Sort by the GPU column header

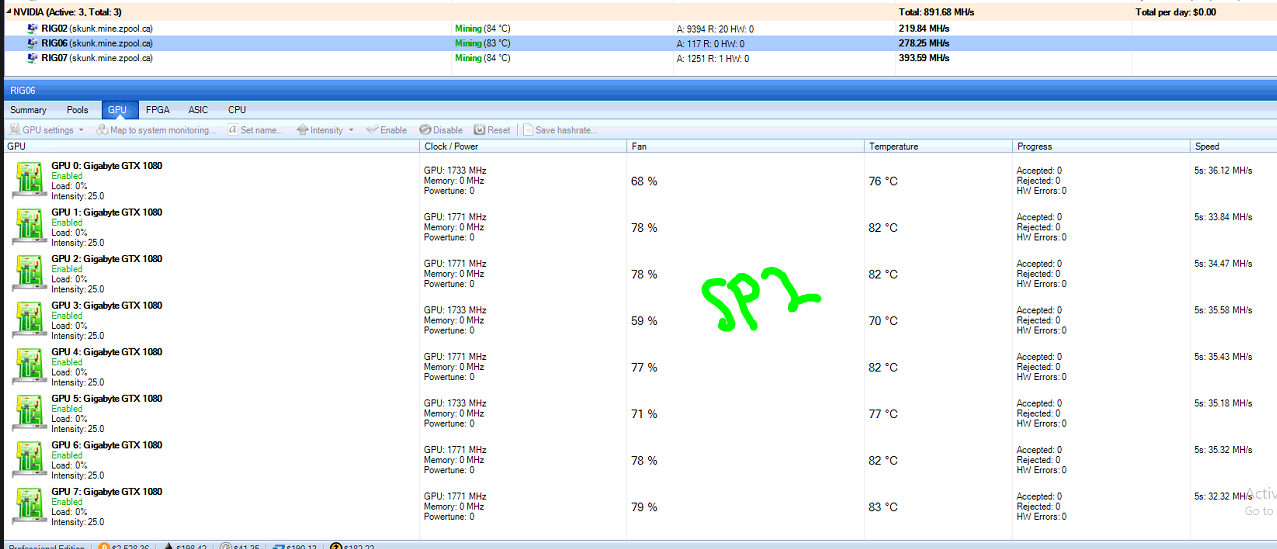(211, 146)
